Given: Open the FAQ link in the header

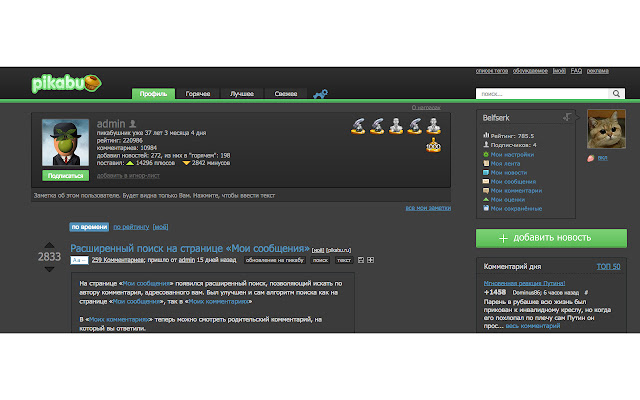Looking at the screenshot, I should 576,71.
